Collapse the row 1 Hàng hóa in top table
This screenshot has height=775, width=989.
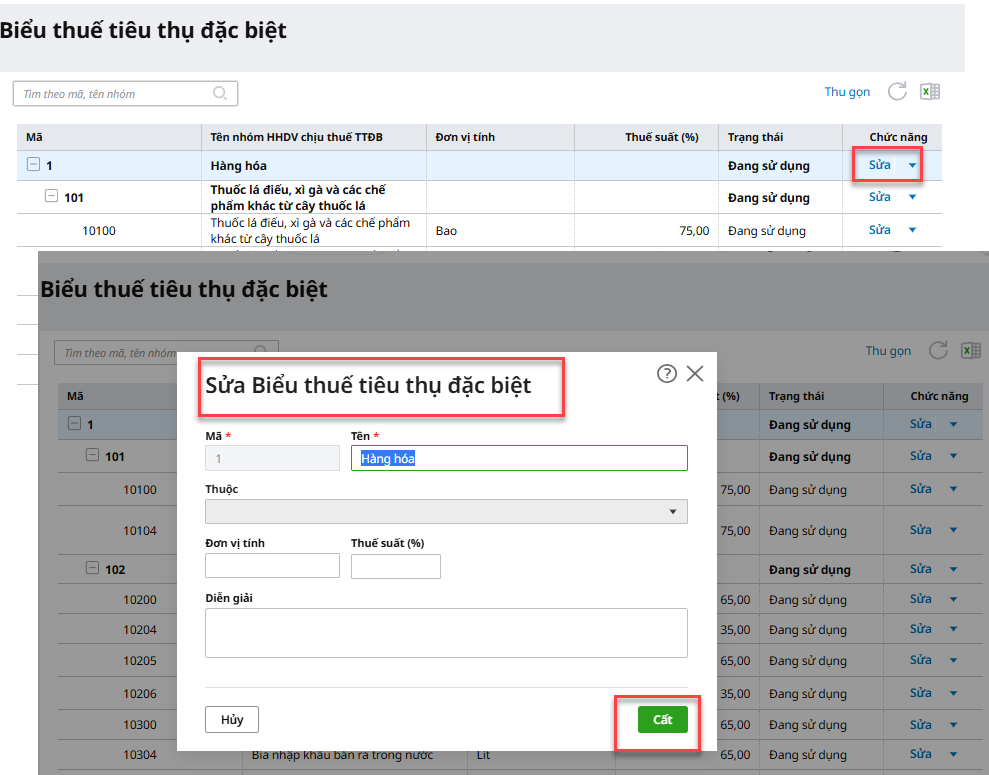(33, 166)
